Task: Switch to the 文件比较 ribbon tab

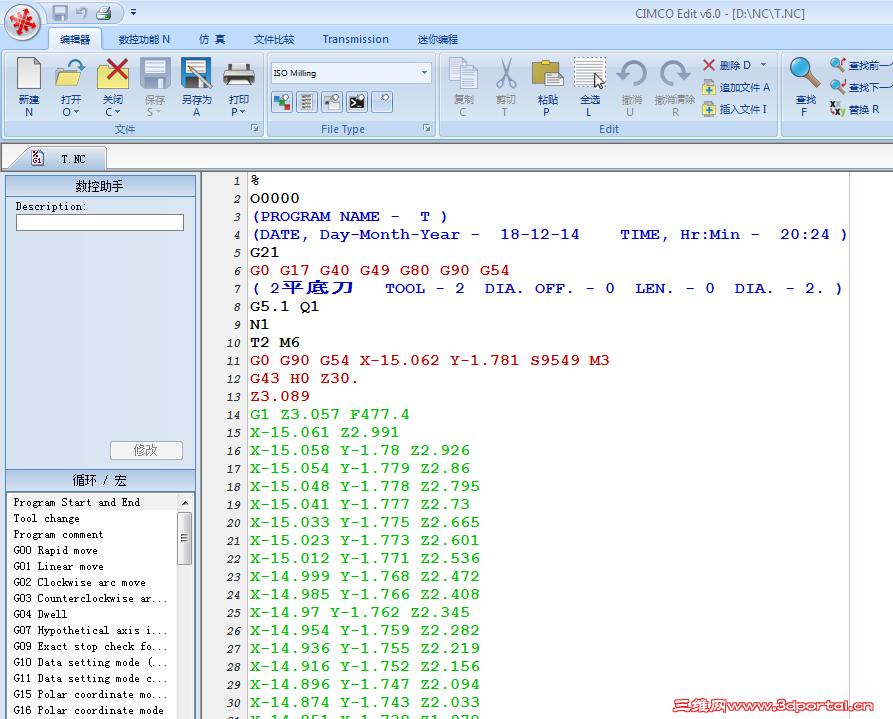Action: point(274,39)
